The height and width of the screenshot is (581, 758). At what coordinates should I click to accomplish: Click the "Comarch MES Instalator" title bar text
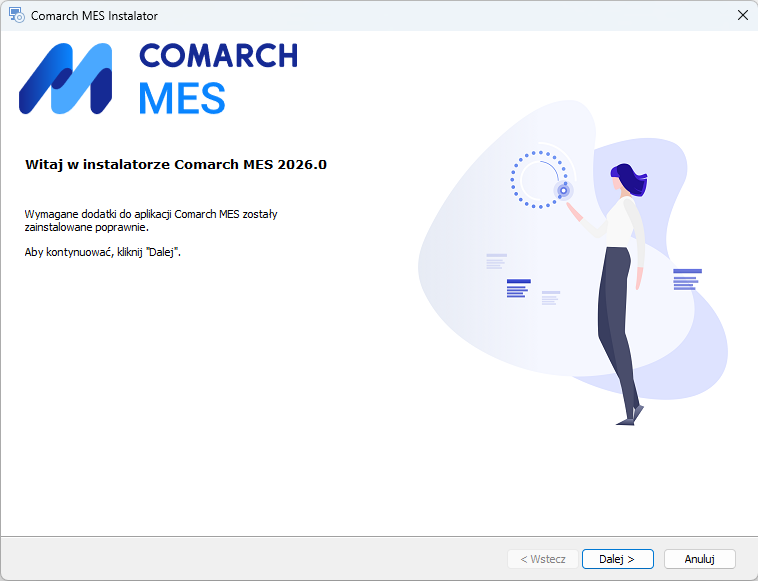coord(94,16)
